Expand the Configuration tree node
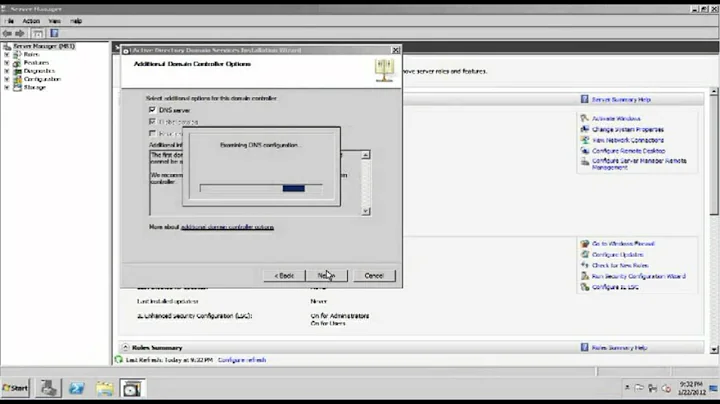Viewport: 720px width, 404px height. click(6, 79)
